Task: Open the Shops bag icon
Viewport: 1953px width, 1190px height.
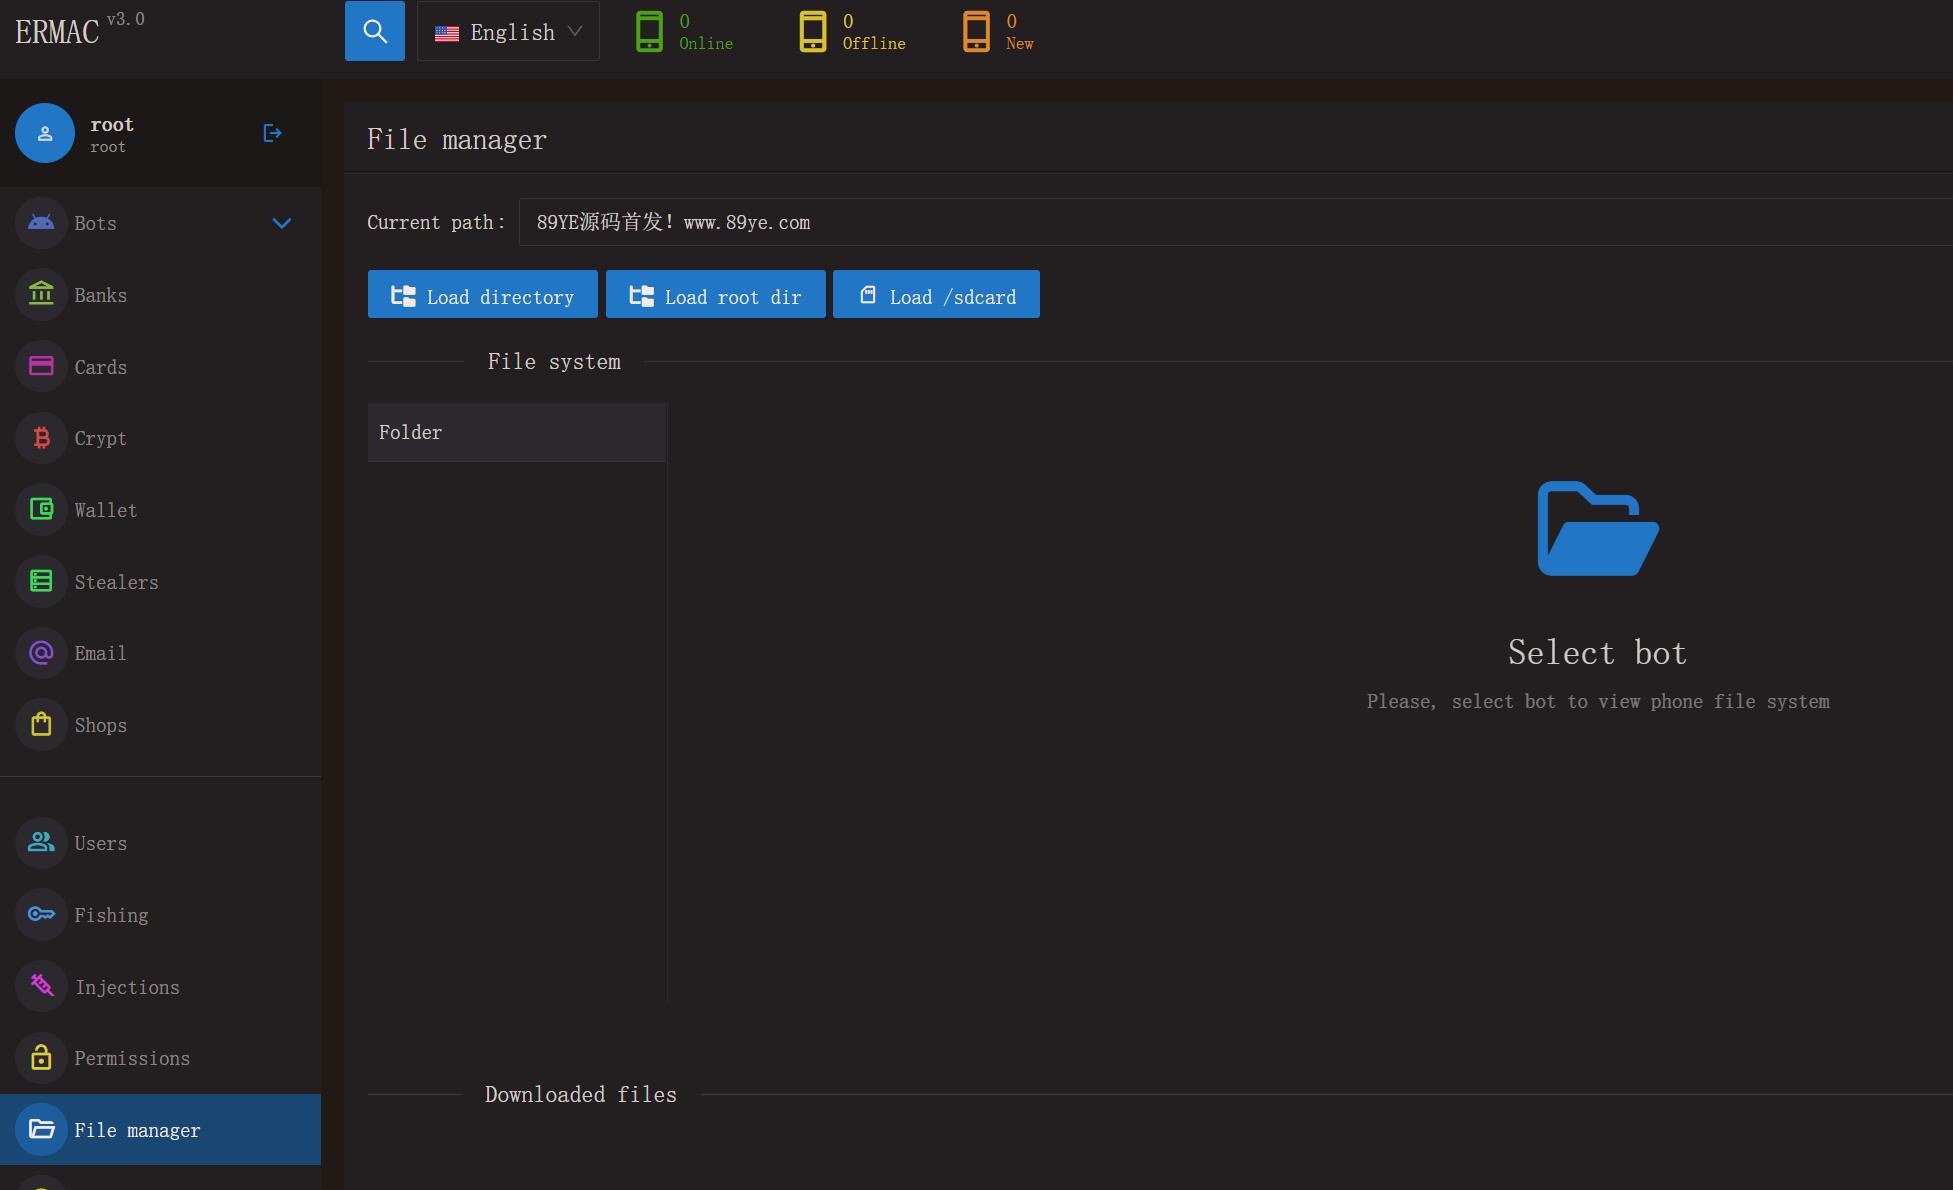Action: click(41, 725)
